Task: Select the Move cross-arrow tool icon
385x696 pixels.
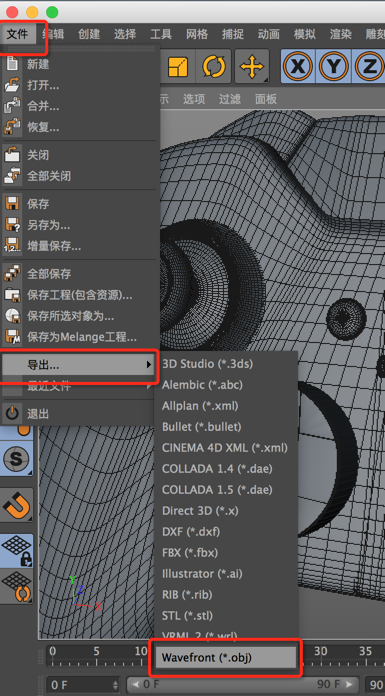Action: 252,66
